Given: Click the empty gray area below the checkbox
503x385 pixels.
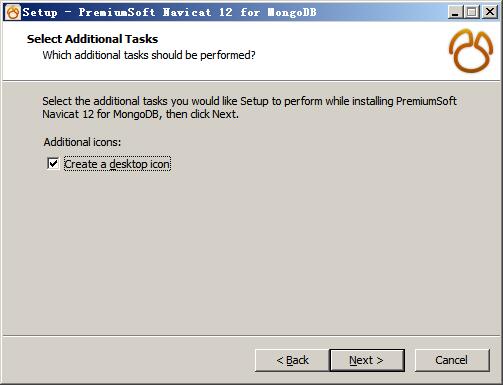Looking at the screenshot, I should 251,253.
